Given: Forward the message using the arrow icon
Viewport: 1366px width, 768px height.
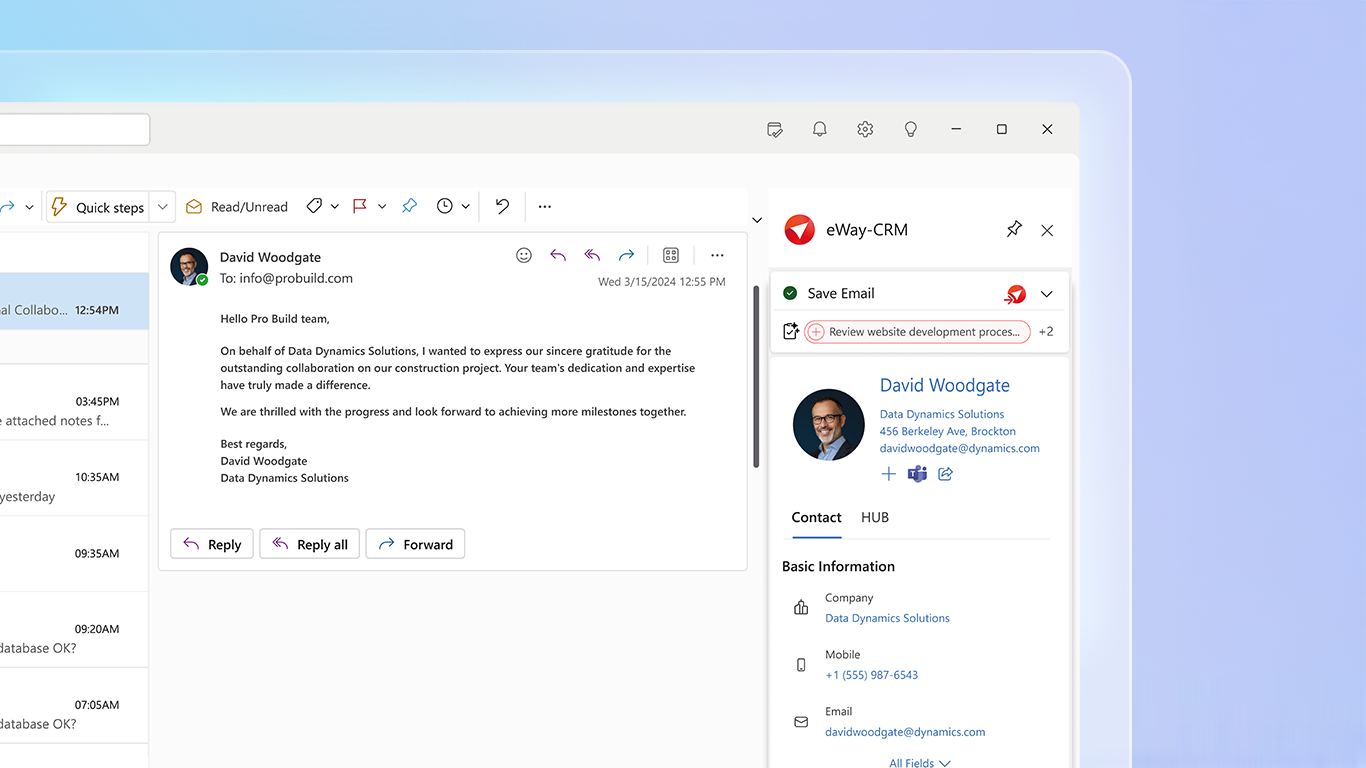Looking at the screenshot, I should tap(627, 255).
